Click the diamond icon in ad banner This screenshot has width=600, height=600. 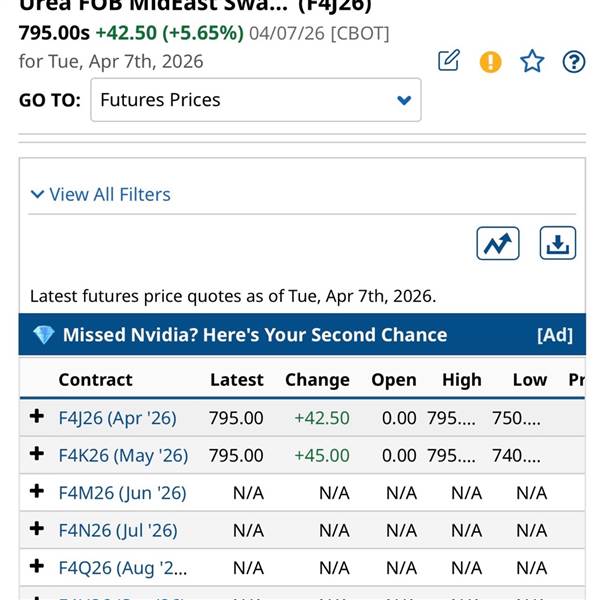click(43, 335)
